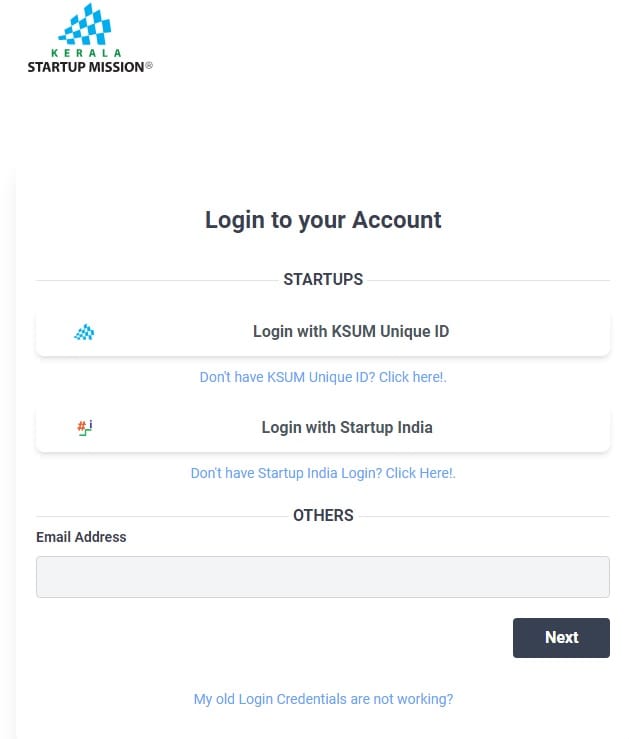Choose Login with Startup India
The image size is (629, 739).
(x=346, y=428)
